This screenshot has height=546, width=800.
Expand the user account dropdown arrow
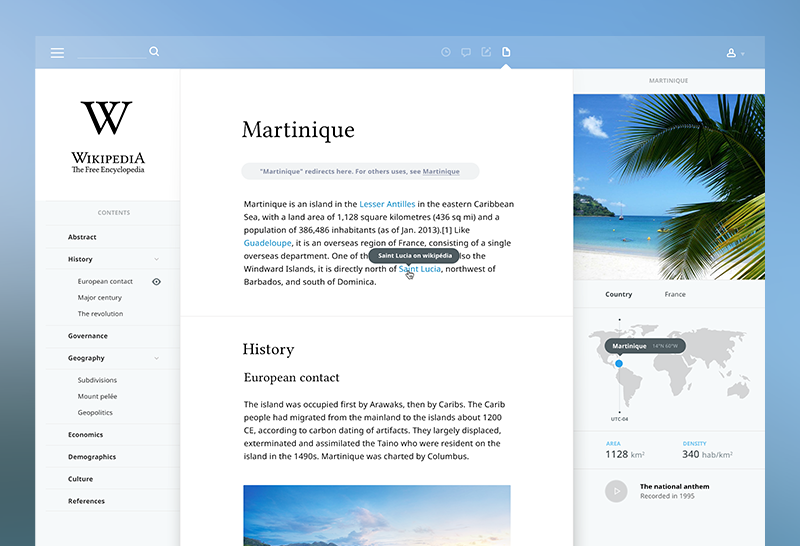point(742,54)
